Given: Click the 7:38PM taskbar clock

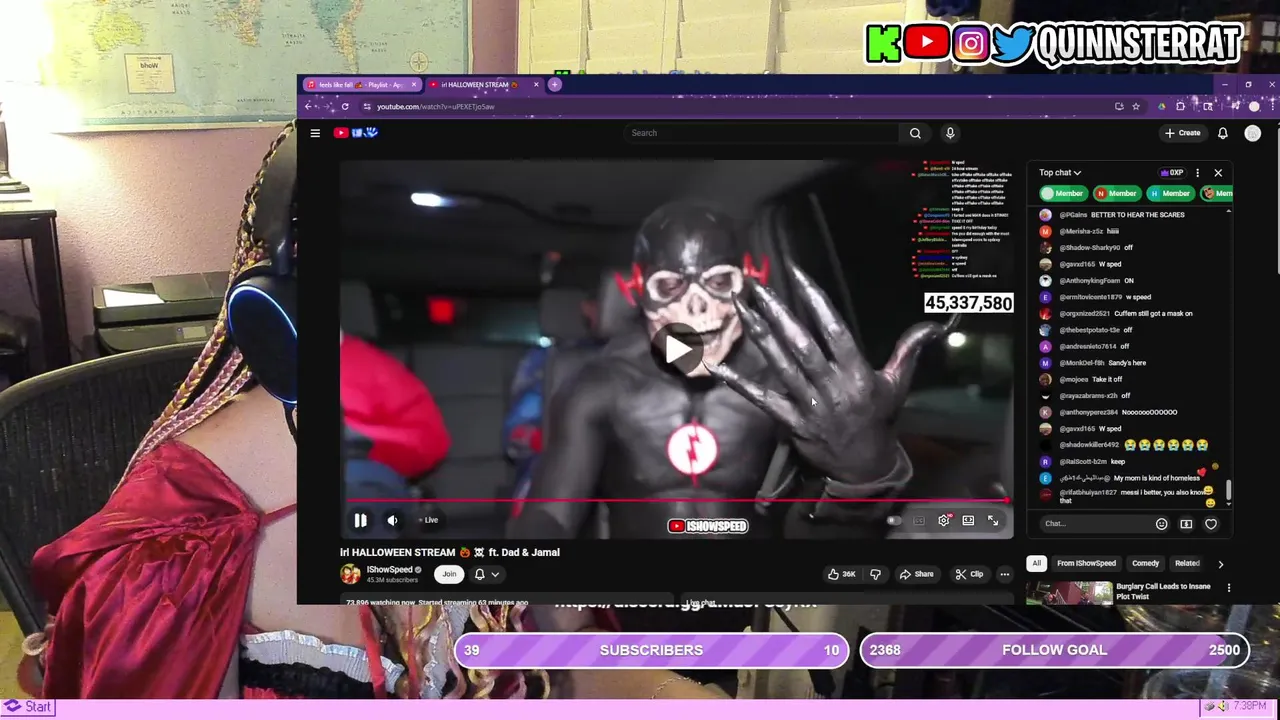Looking at the screenshot, I should (1250, 707).
